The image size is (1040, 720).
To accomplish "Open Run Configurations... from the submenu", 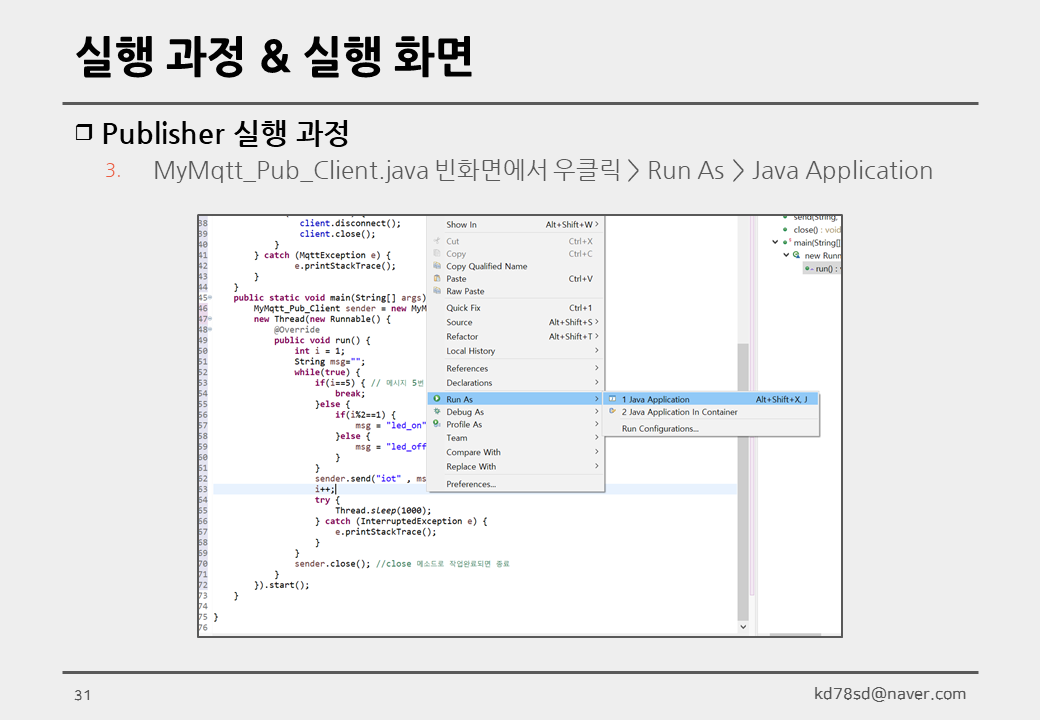I will (712, 428).
